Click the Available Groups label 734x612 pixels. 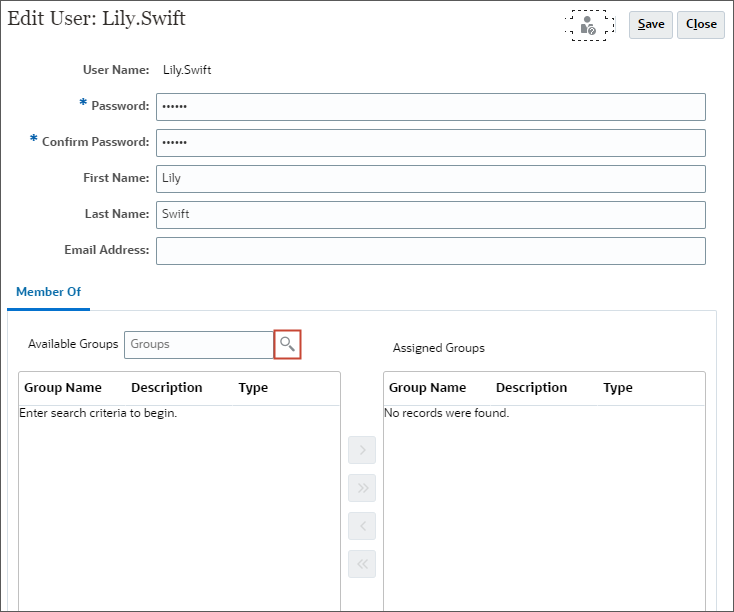click(73, 344)
